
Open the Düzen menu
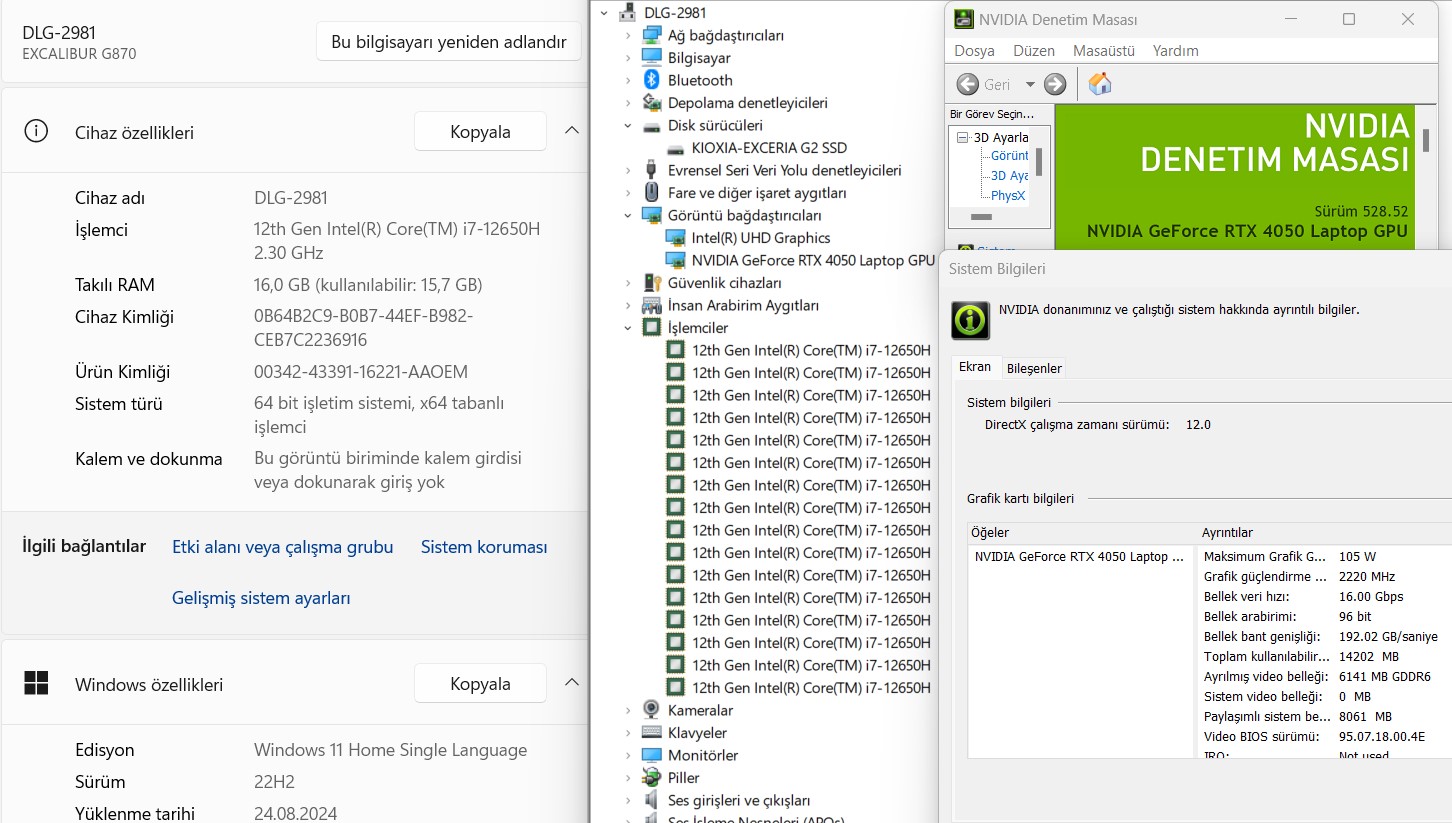pyautogui.click(x=1034, y=50)
